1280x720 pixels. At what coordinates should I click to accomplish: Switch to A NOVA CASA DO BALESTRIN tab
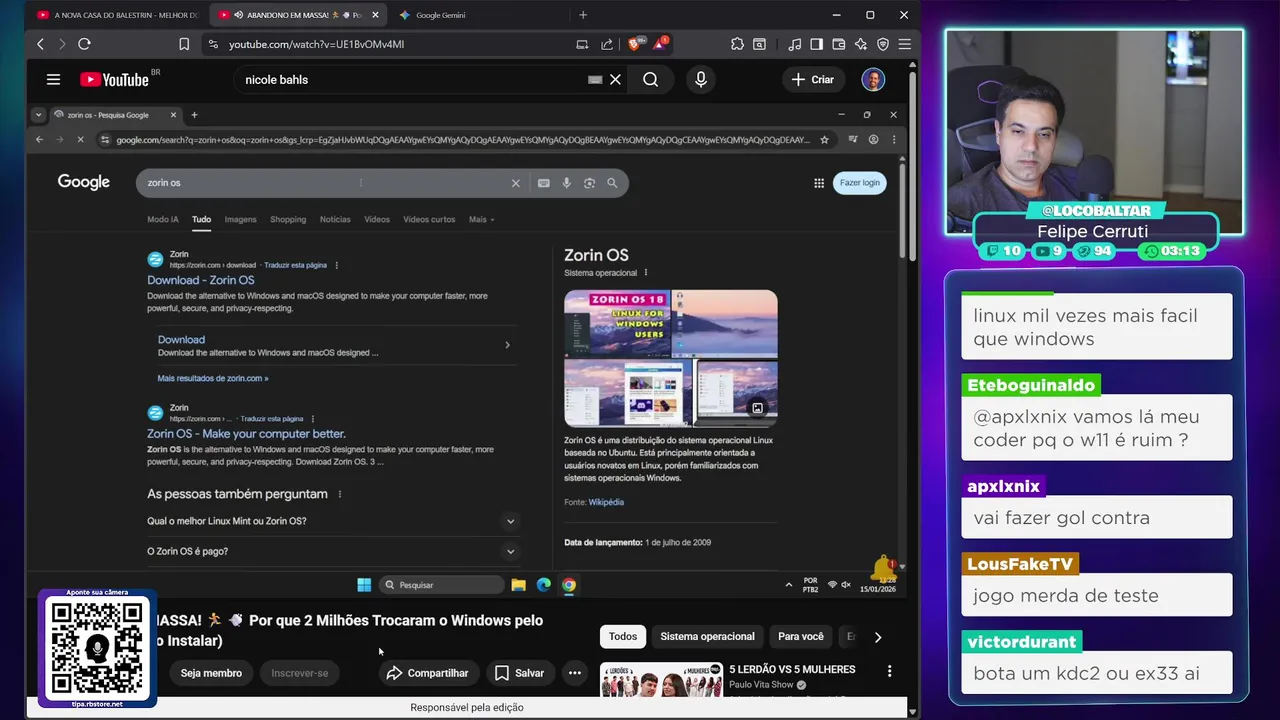[x=118, y=15]
